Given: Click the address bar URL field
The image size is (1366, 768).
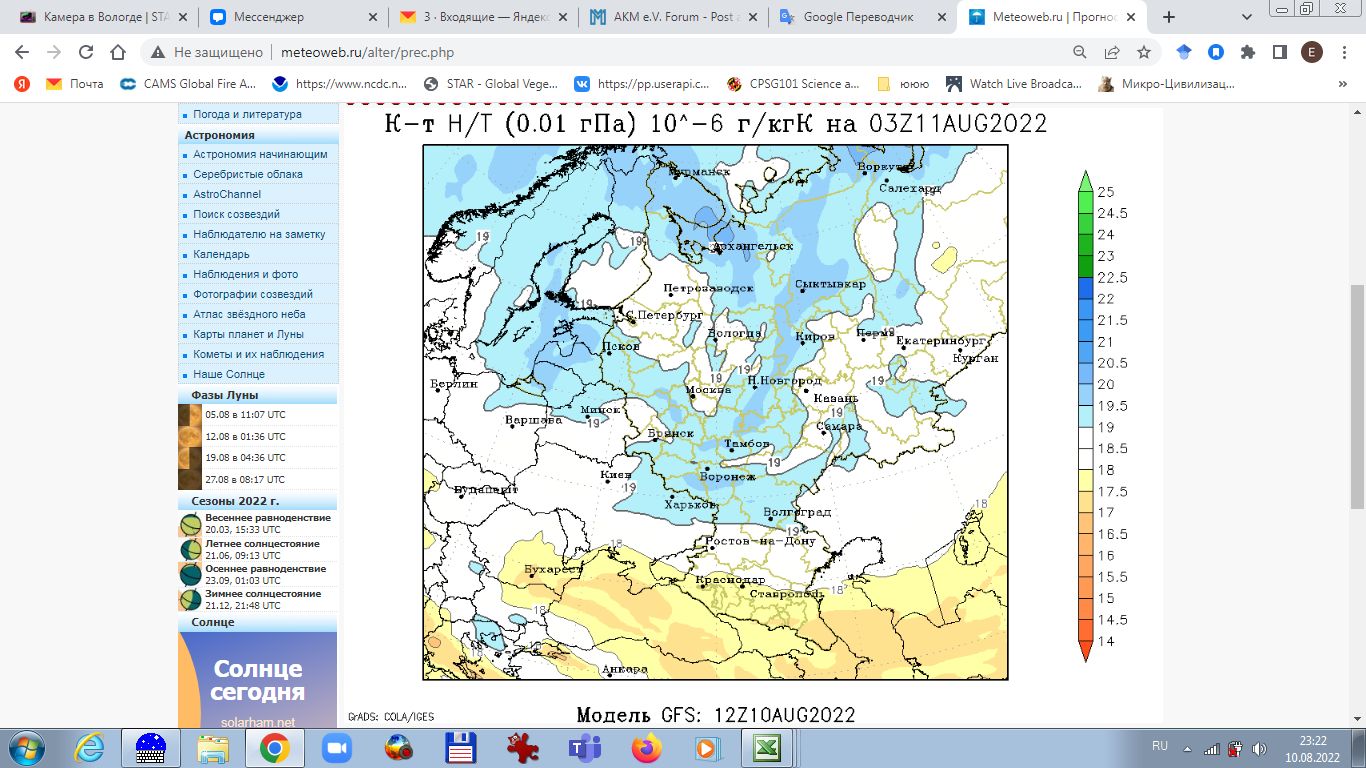Looking at the screenshot, I should [600, 52].
